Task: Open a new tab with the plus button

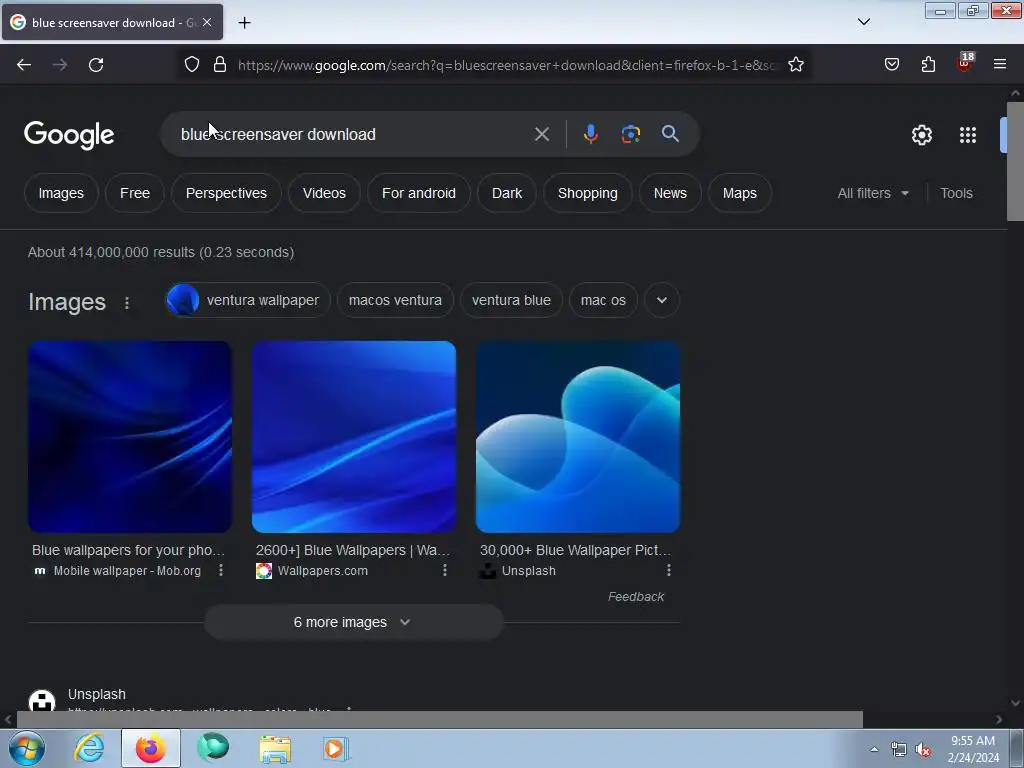Action: pyautogui.click(x=244, y=23)
